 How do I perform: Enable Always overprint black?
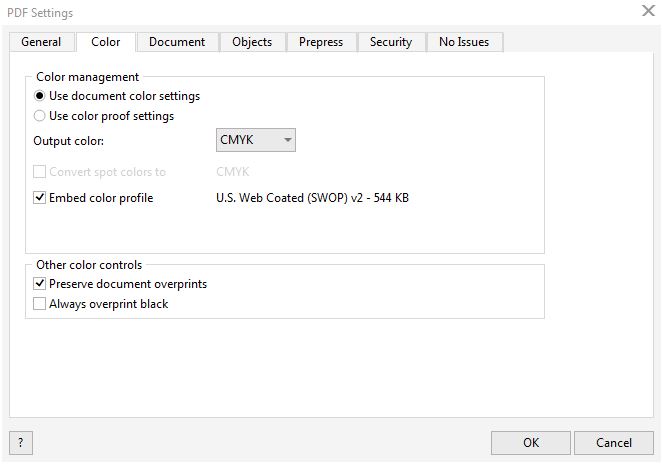pos(39,304)
